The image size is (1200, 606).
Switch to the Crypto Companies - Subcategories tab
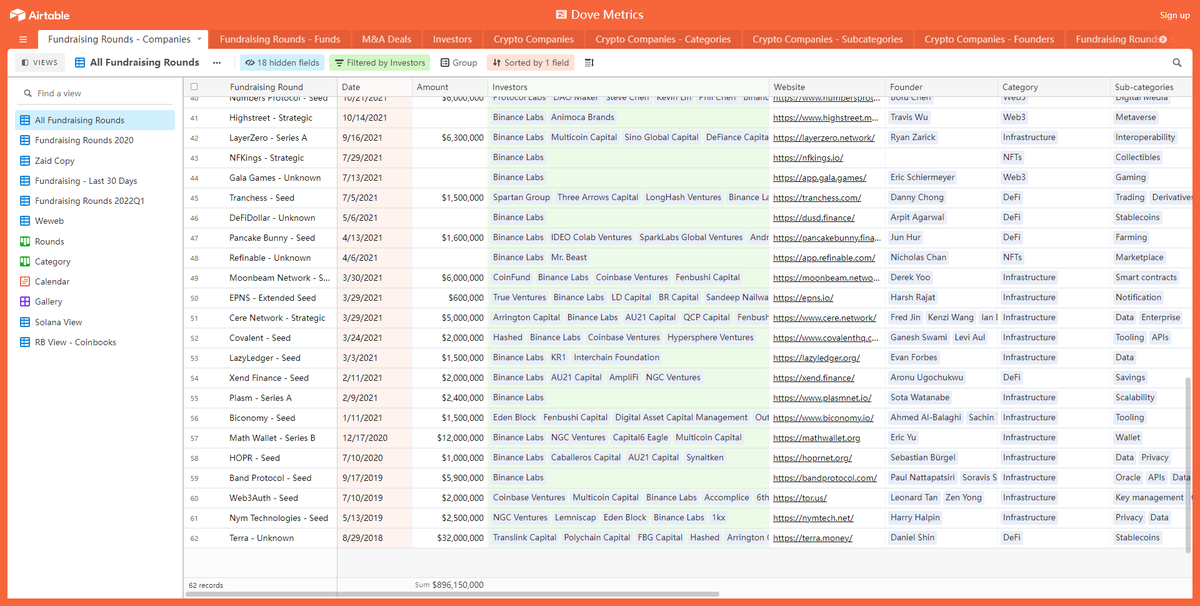(x=827, y=39)
